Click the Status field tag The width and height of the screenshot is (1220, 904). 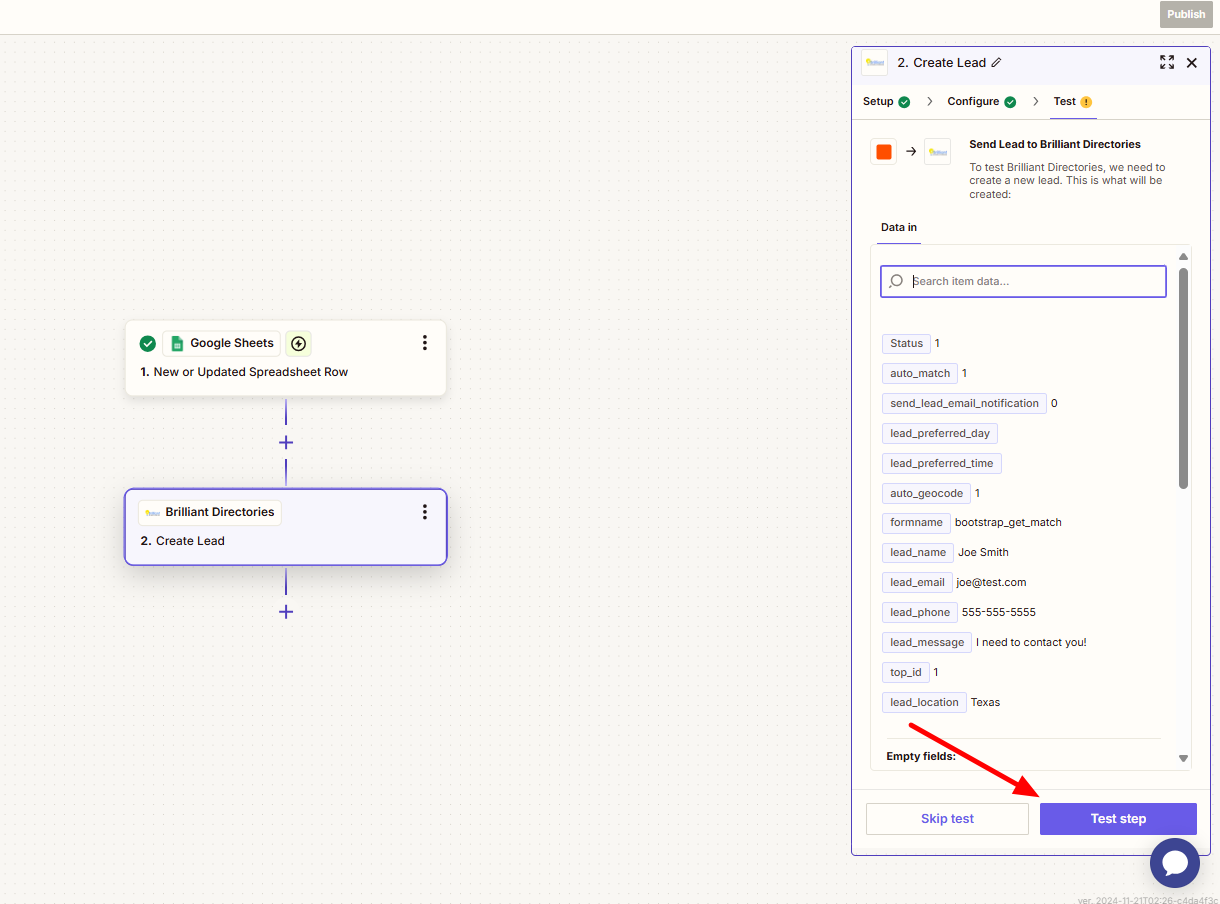(906, 343)
